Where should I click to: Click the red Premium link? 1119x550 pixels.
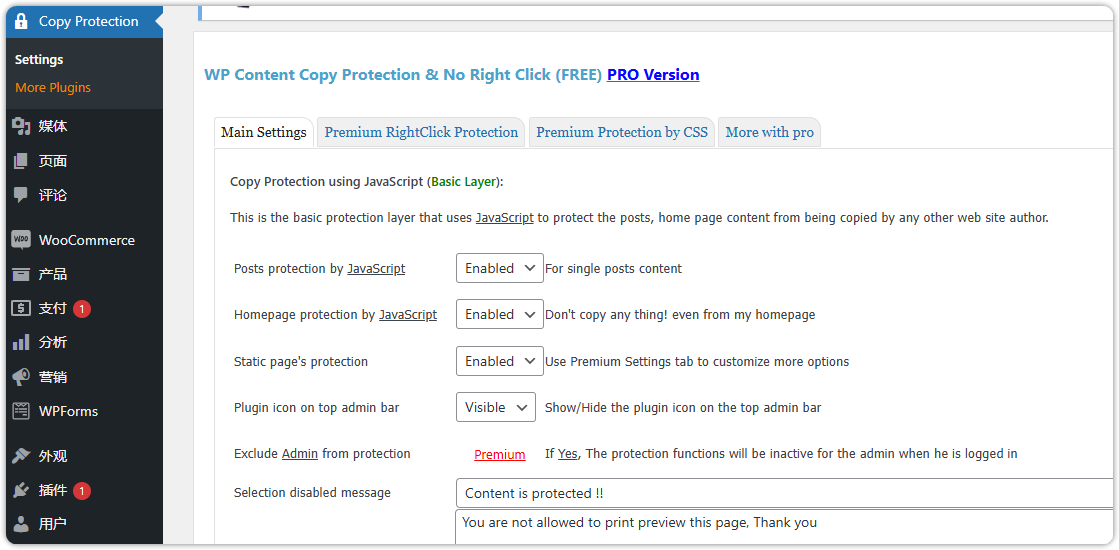[499, 454]
